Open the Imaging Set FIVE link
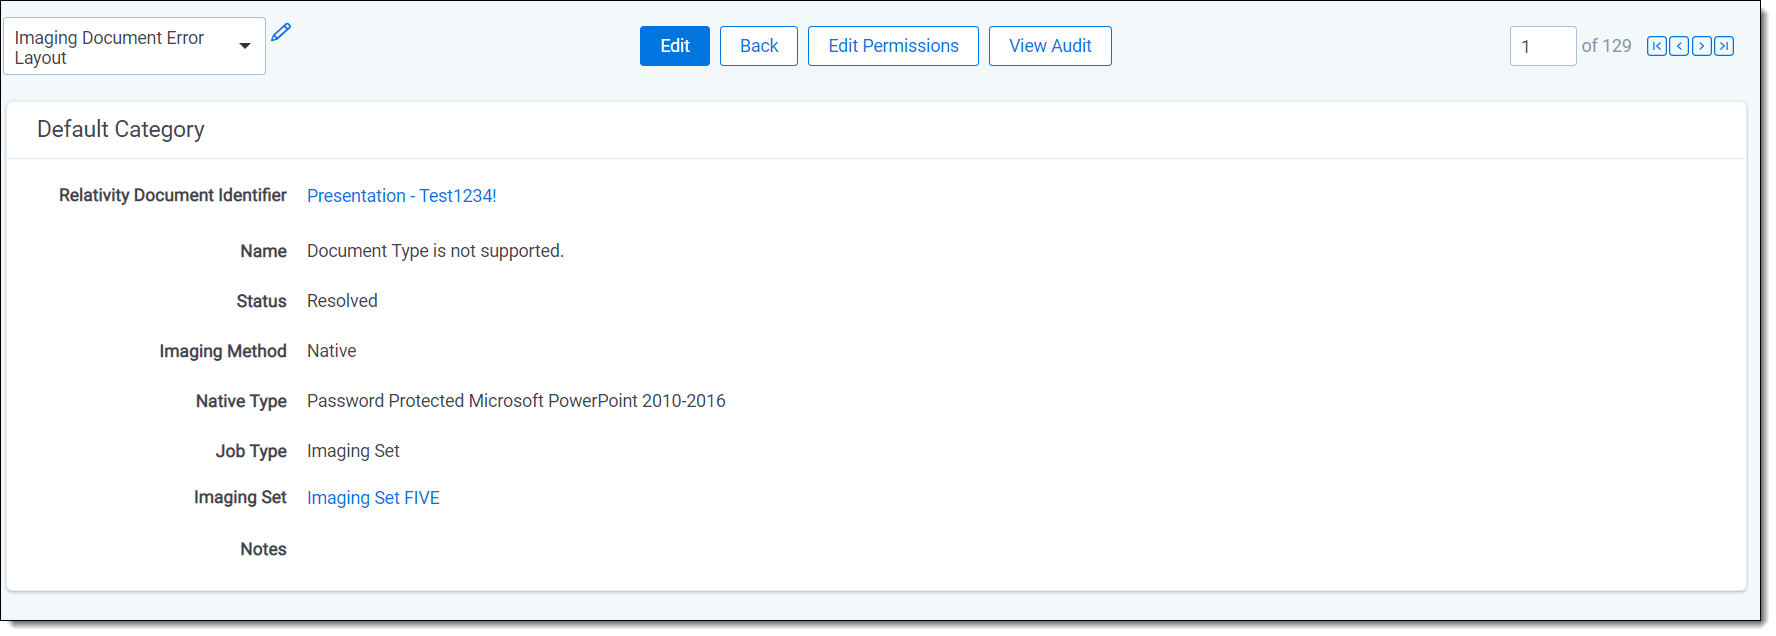The width and height of the screenshot is (1776, 636). pos(373,498)
